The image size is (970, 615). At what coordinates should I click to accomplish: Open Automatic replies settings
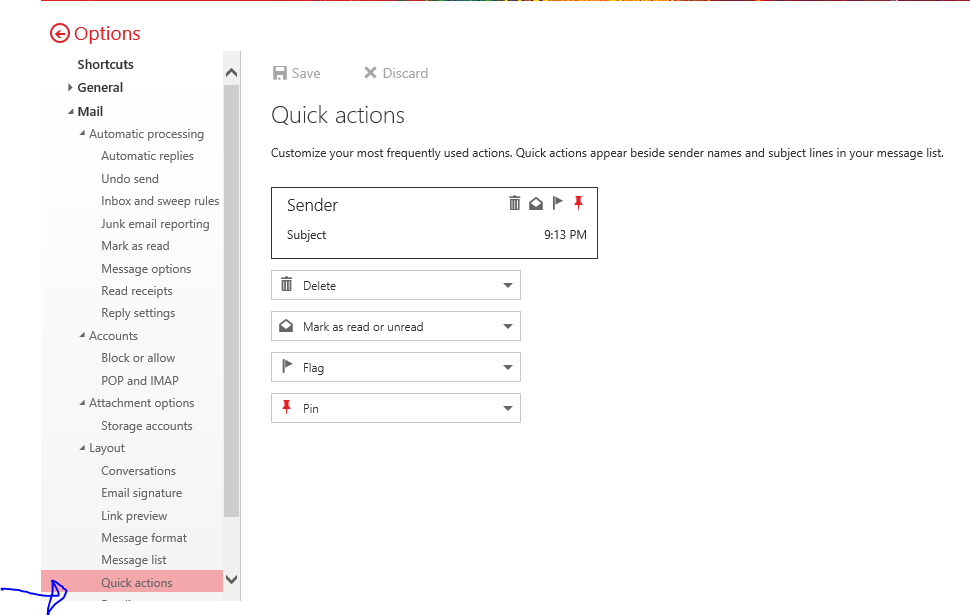click(x=147, y=156)
